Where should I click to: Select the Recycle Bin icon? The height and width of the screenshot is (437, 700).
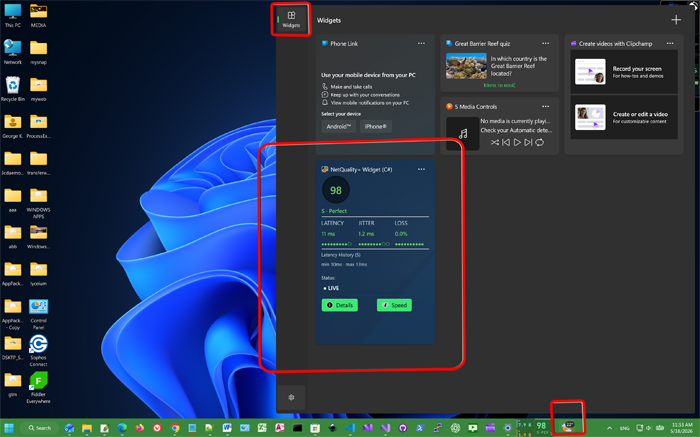pyautogui.click(x=12, y=89)
